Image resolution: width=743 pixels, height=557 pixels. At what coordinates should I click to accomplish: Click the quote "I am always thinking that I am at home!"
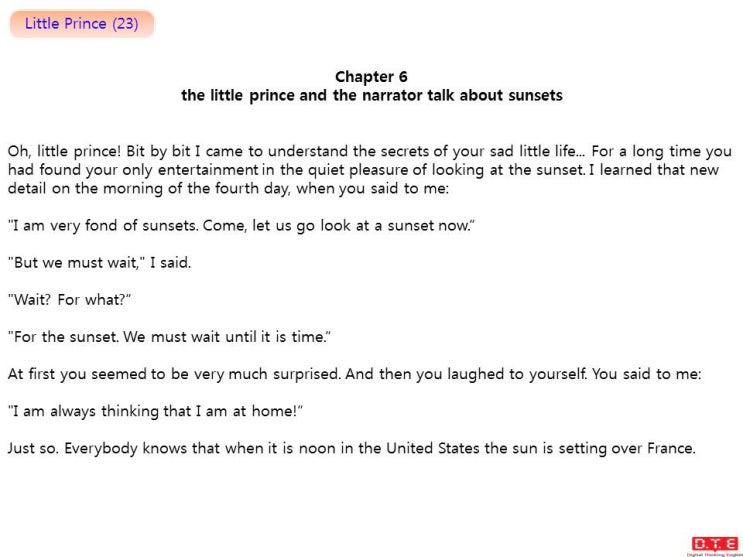click(155, 411)
